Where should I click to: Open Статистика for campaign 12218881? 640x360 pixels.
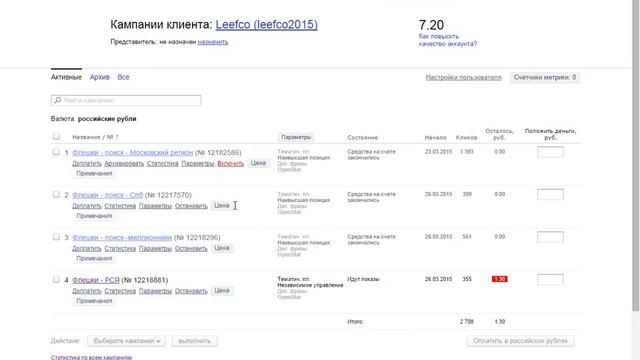coord(120,291)
